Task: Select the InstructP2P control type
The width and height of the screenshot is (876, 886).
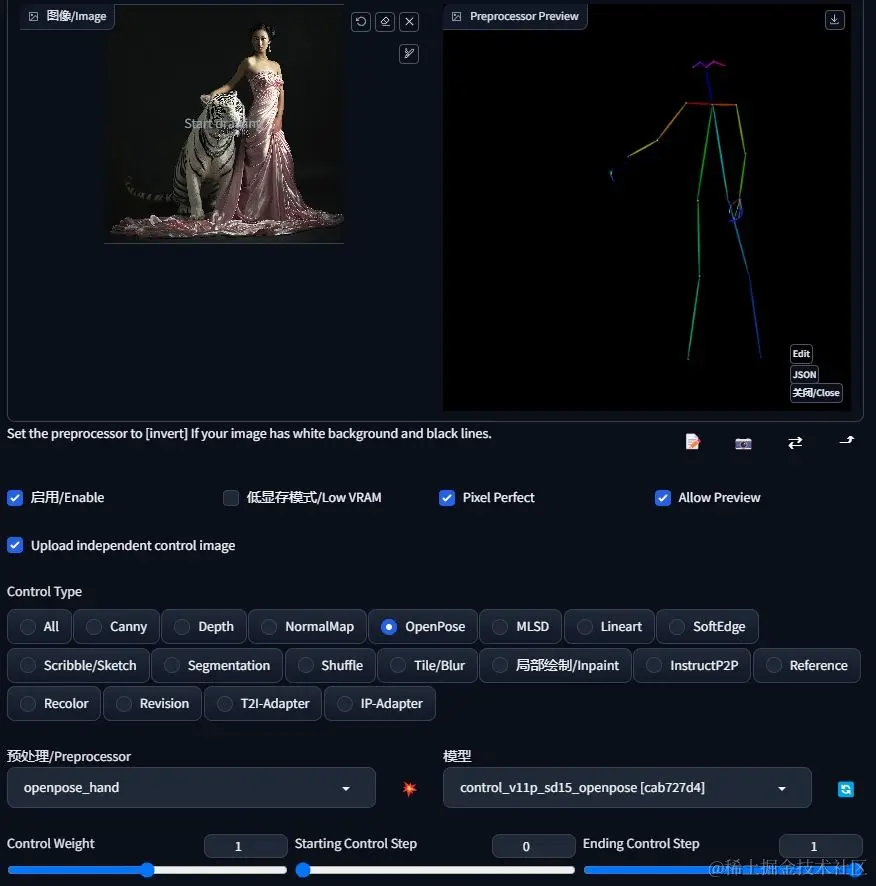Action: click(x=692, y=666)
